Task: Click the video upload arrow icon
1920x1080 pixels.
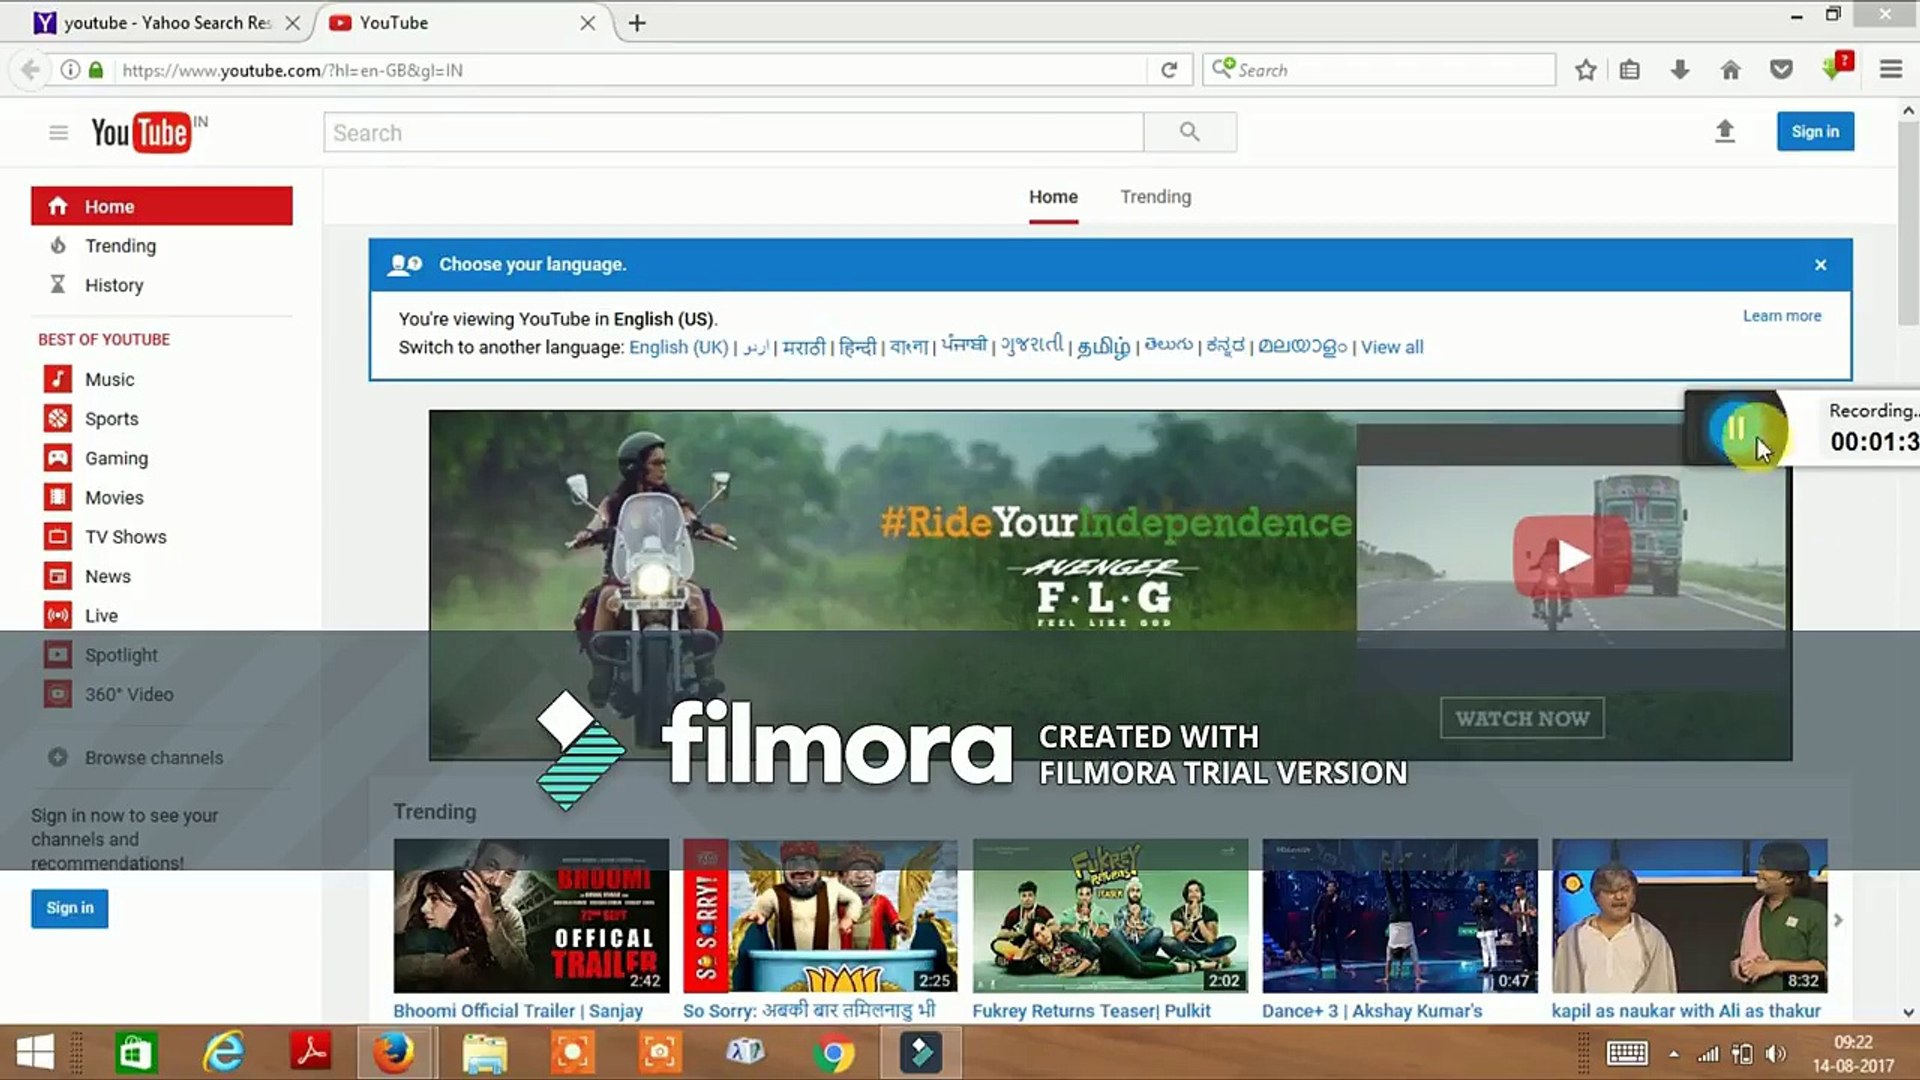Action: point(1724,131)
